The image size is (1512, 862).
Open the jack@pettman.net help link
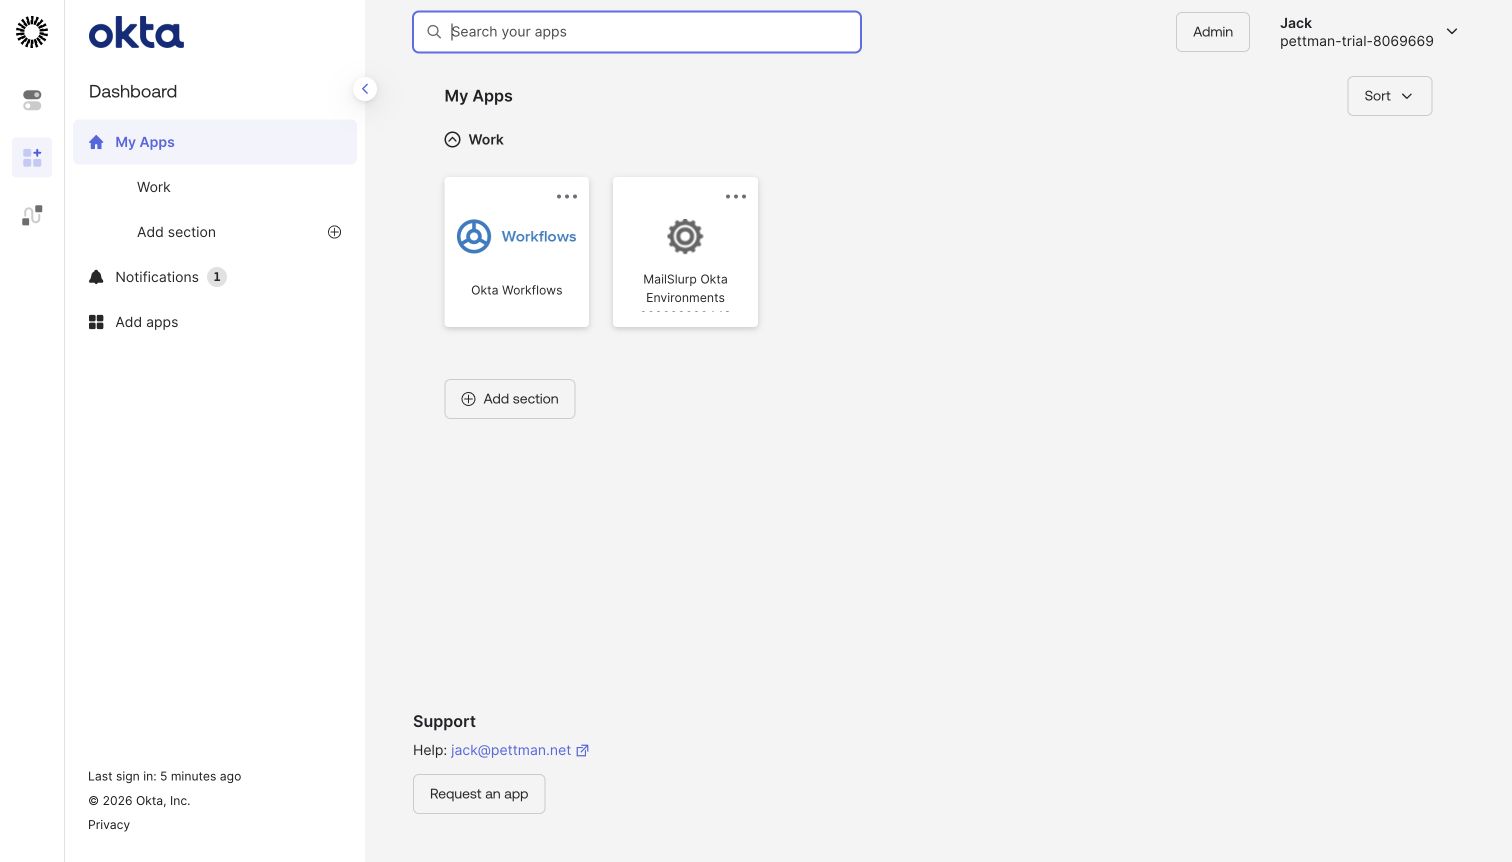[511, 750]
